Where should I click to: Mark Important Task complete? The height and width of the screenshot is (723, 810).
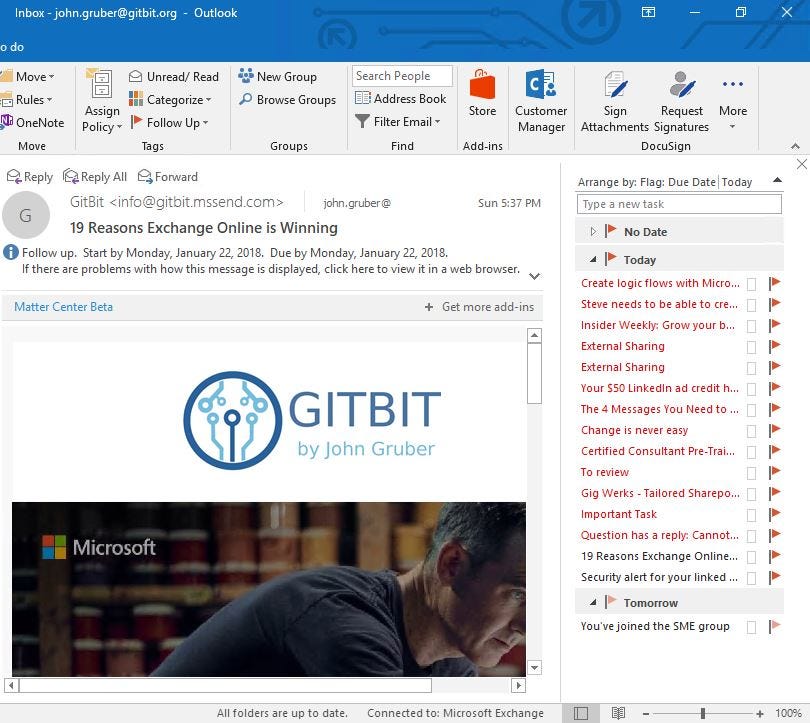(x=751, y=515)
